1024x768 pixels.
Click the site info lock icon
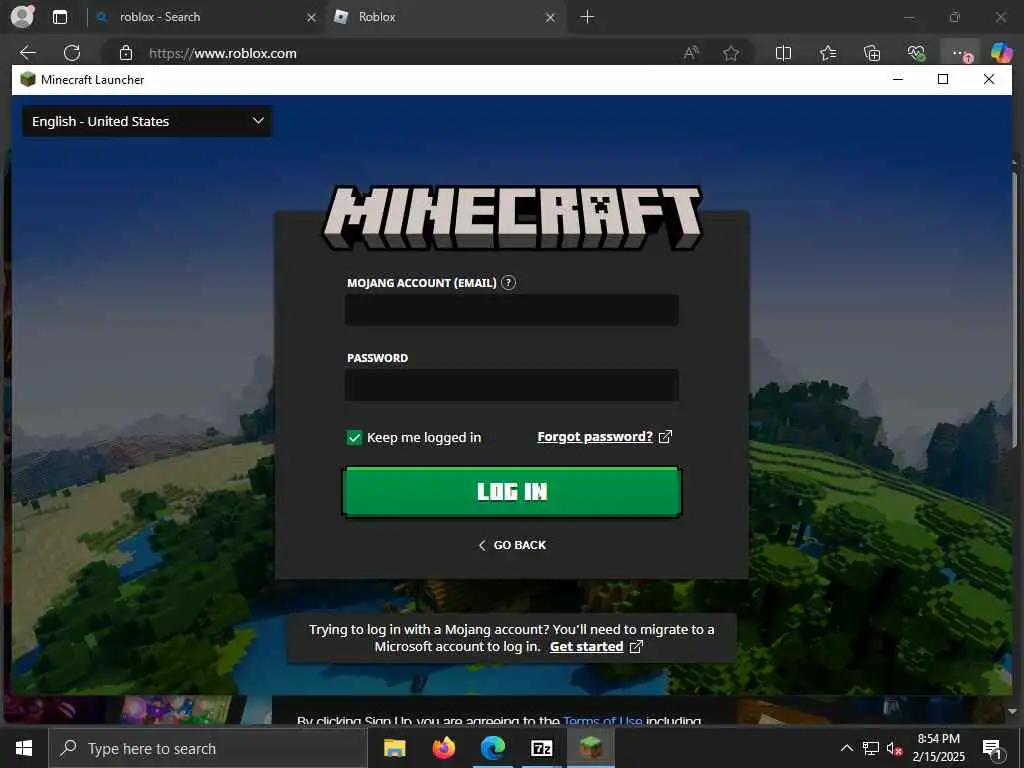coord(126,53)
